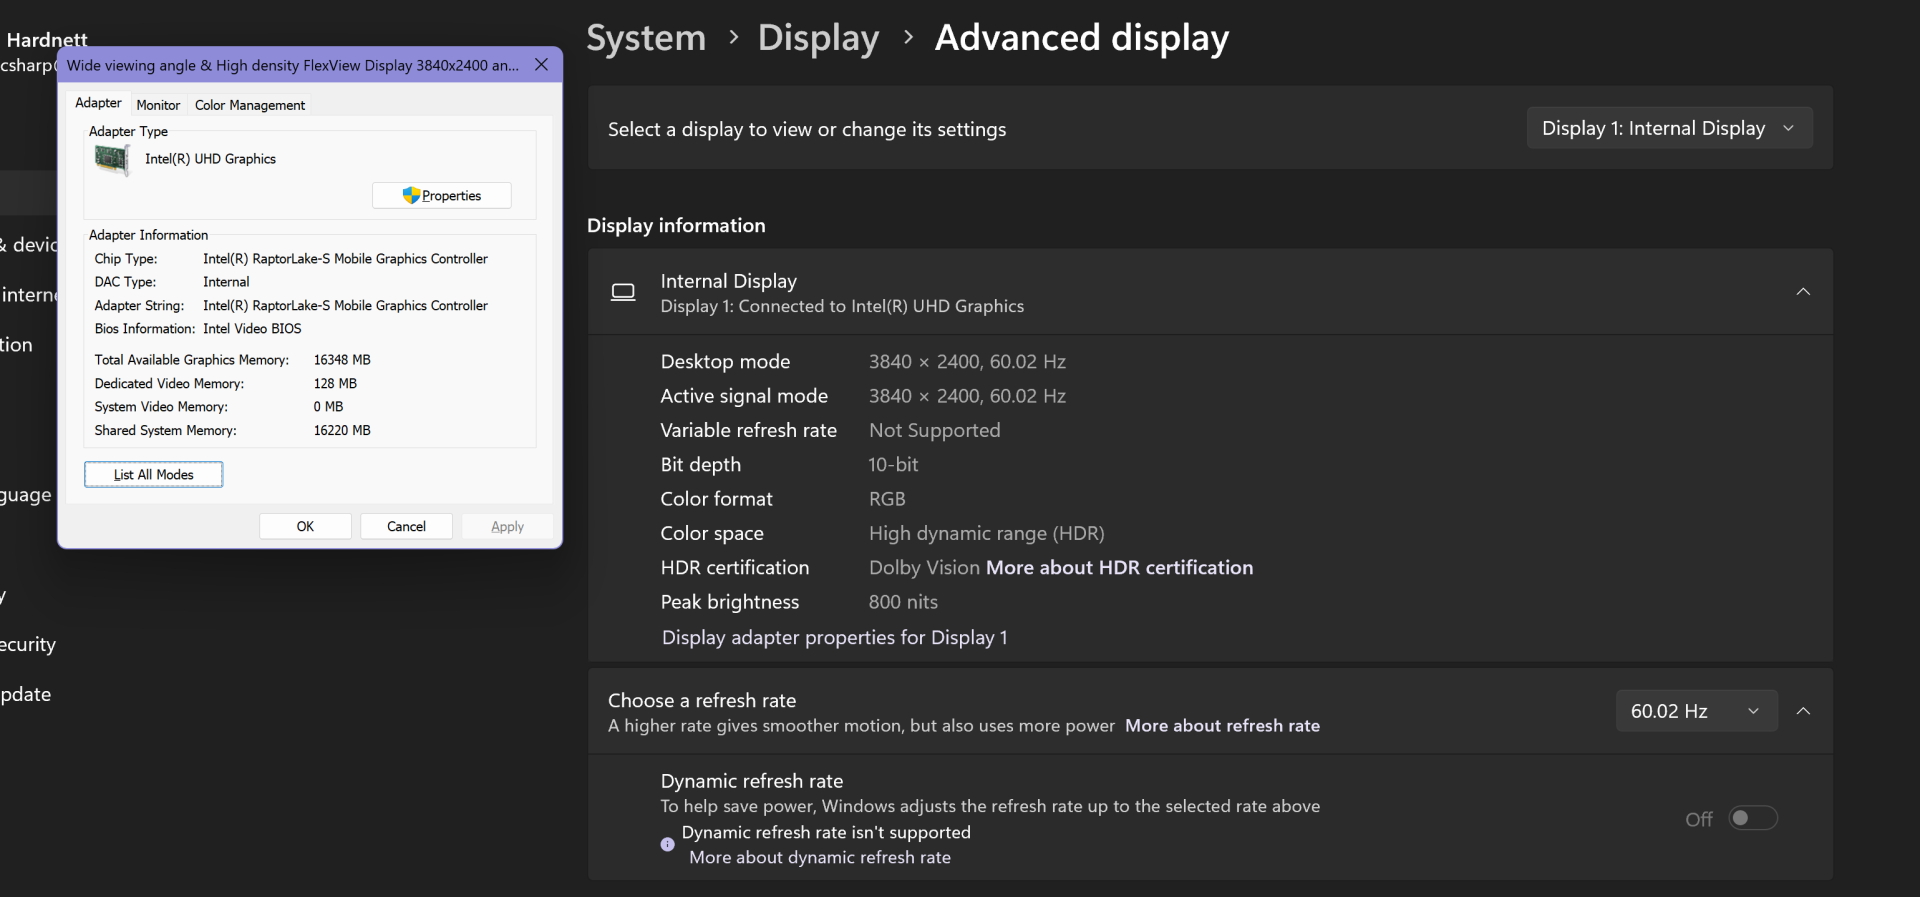Open the 60.02 Hz refresh rate dropdown
This screenshot has width=1920, height=897.
click(1695, 711)
